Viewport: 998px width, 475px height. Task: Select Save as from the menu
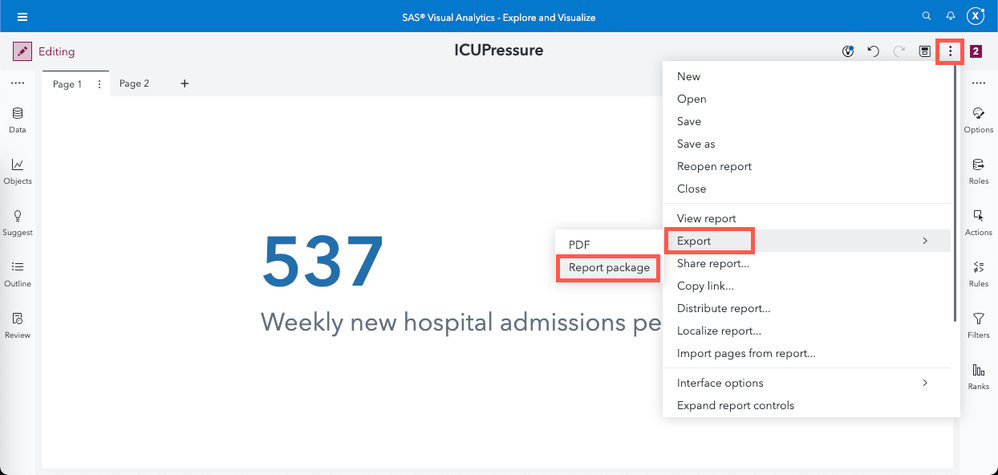tap(696, 144)
